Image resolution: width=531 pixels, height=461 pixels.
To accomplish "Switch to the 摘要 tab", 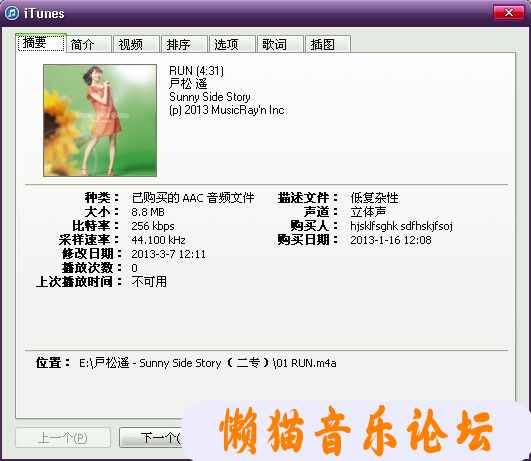I will [x=41, y=43].
